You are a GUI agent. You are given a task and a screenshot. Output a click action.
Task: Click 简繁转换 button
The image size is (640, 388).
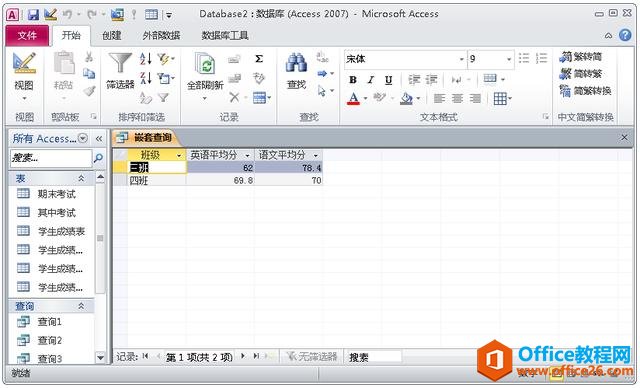click(585, 91)
